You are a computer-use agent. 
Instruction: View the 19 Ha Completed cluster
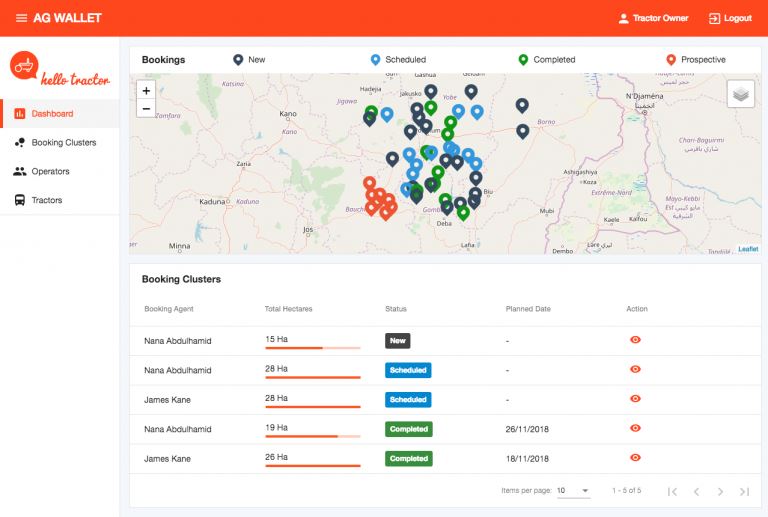635,428
